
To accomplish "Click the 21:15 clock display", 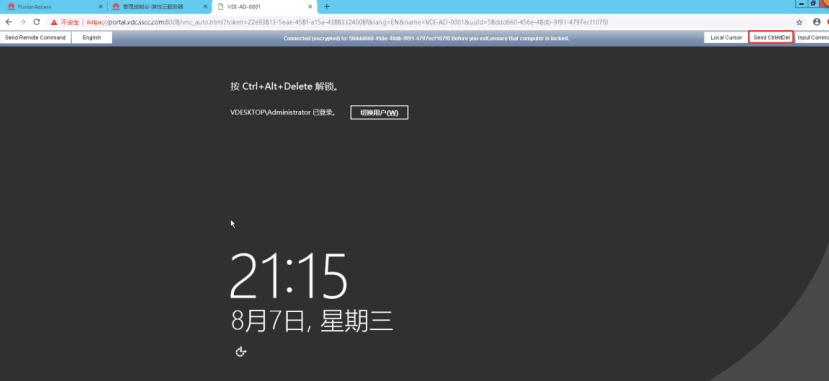I will (x=289, y=277).
